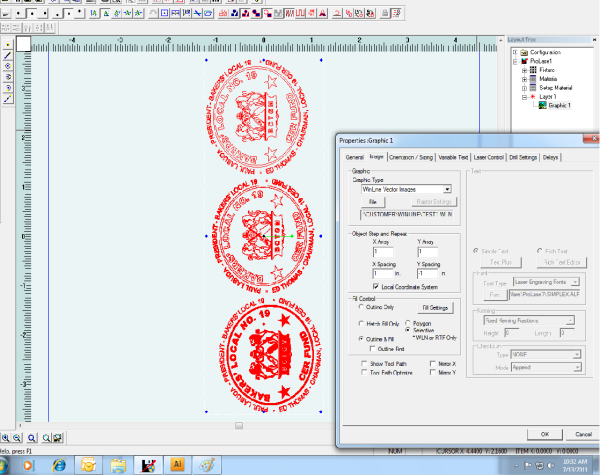Viewport: 600px width, 476px height.
Task: Click the X Array input field
Action: point(383,252)
